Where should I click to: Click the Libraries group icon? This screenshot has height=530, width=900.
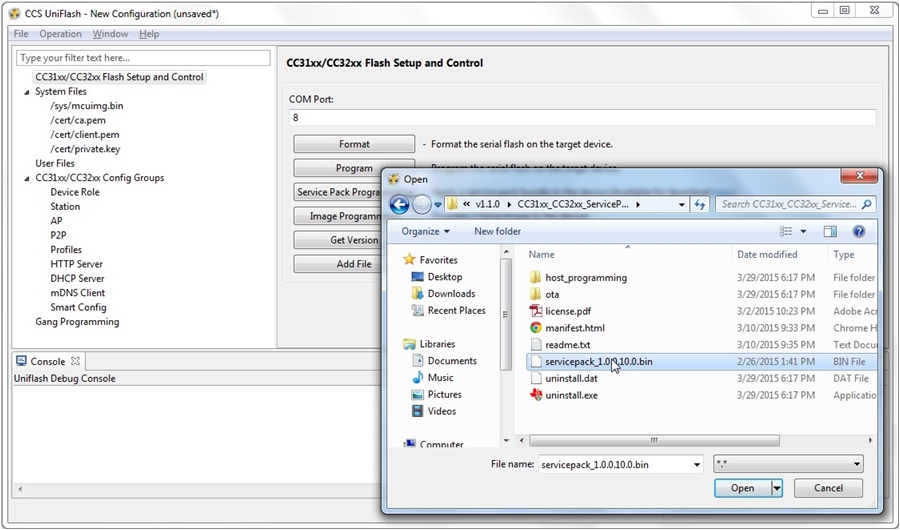[x=409, y=344]
